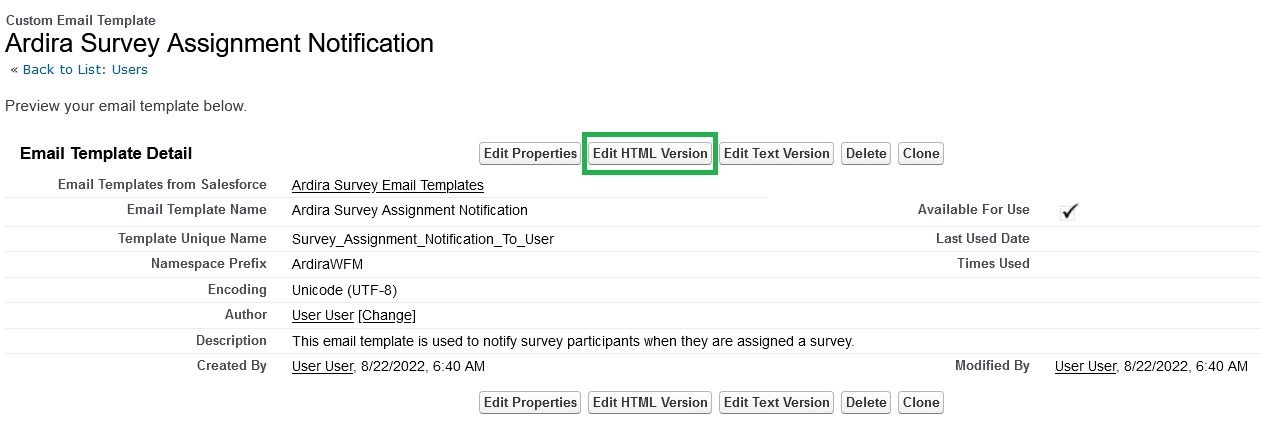This screenshot has width=1261, height=438.
Task: Open the Ardira Survey Email Templates folder link
Action: [x=387, y=185]
